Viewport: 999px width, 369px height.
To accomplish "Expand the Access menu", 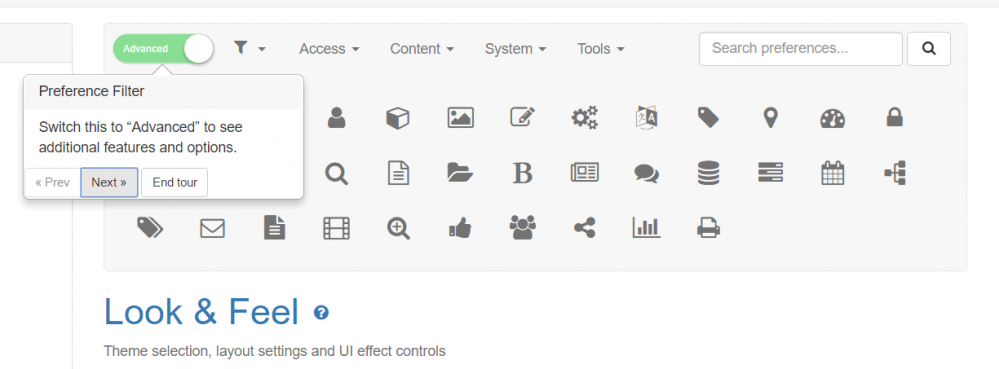I will pos(329,49).
